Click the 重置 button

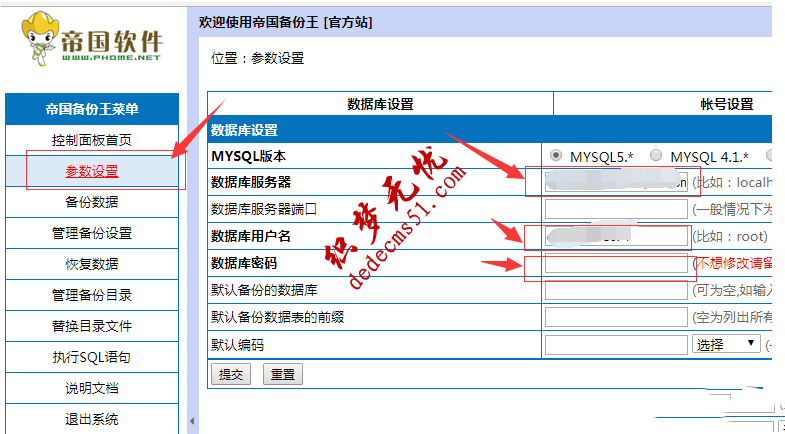pyautogui.click(x=283, y=374)
